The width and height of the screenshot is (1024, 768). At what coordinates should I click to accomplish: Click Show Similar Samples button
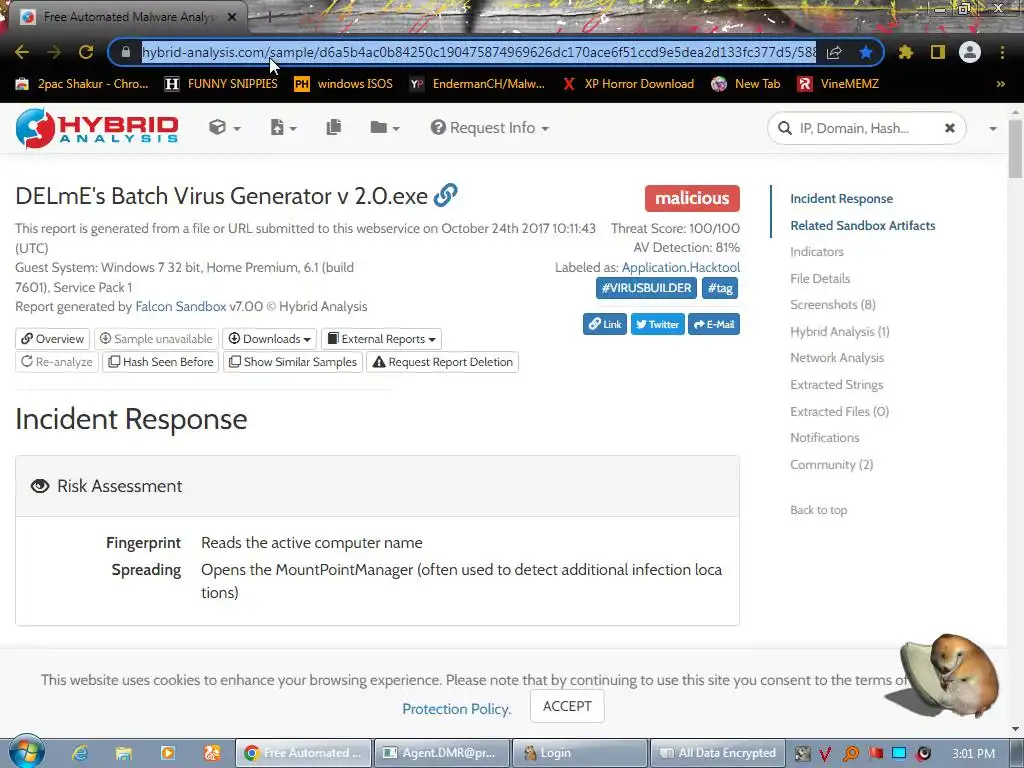pyautogui.click(x=293, y=362)
